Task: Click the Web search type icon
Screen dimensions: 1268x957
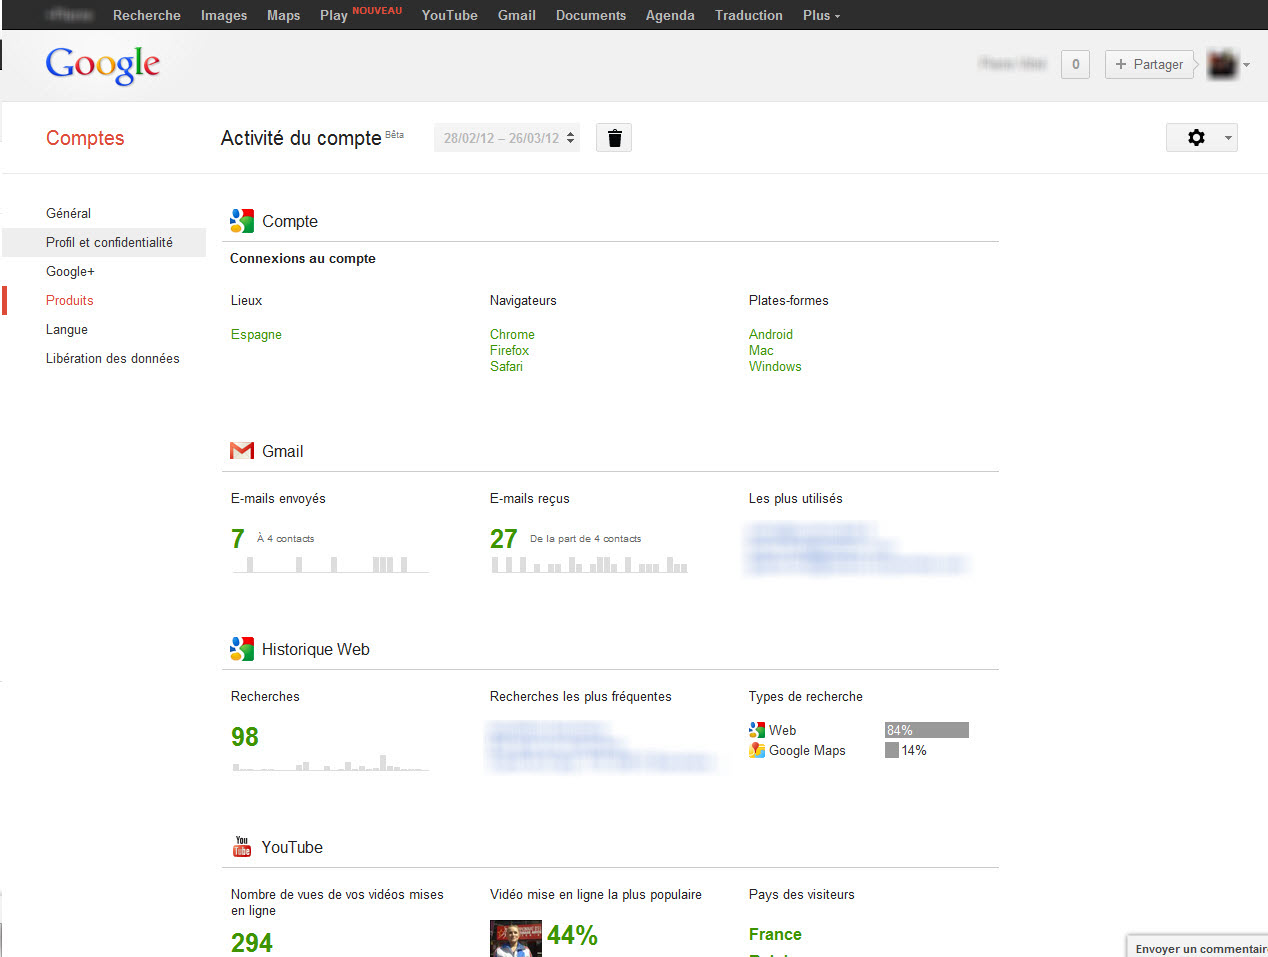Action: click(757, 730)
